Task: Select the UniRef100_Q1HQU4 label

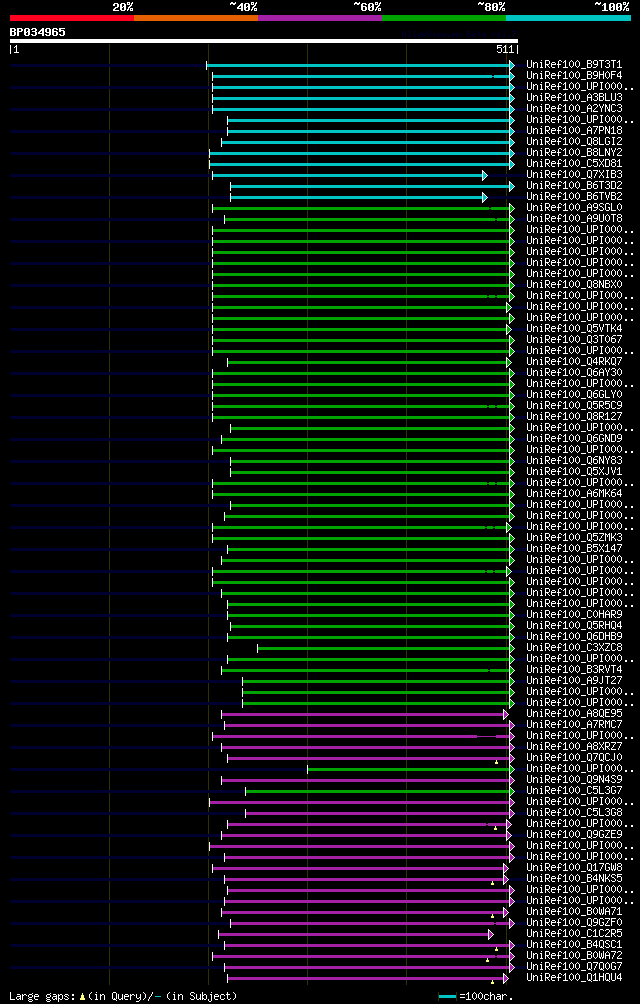Action: tap(574, 978)
